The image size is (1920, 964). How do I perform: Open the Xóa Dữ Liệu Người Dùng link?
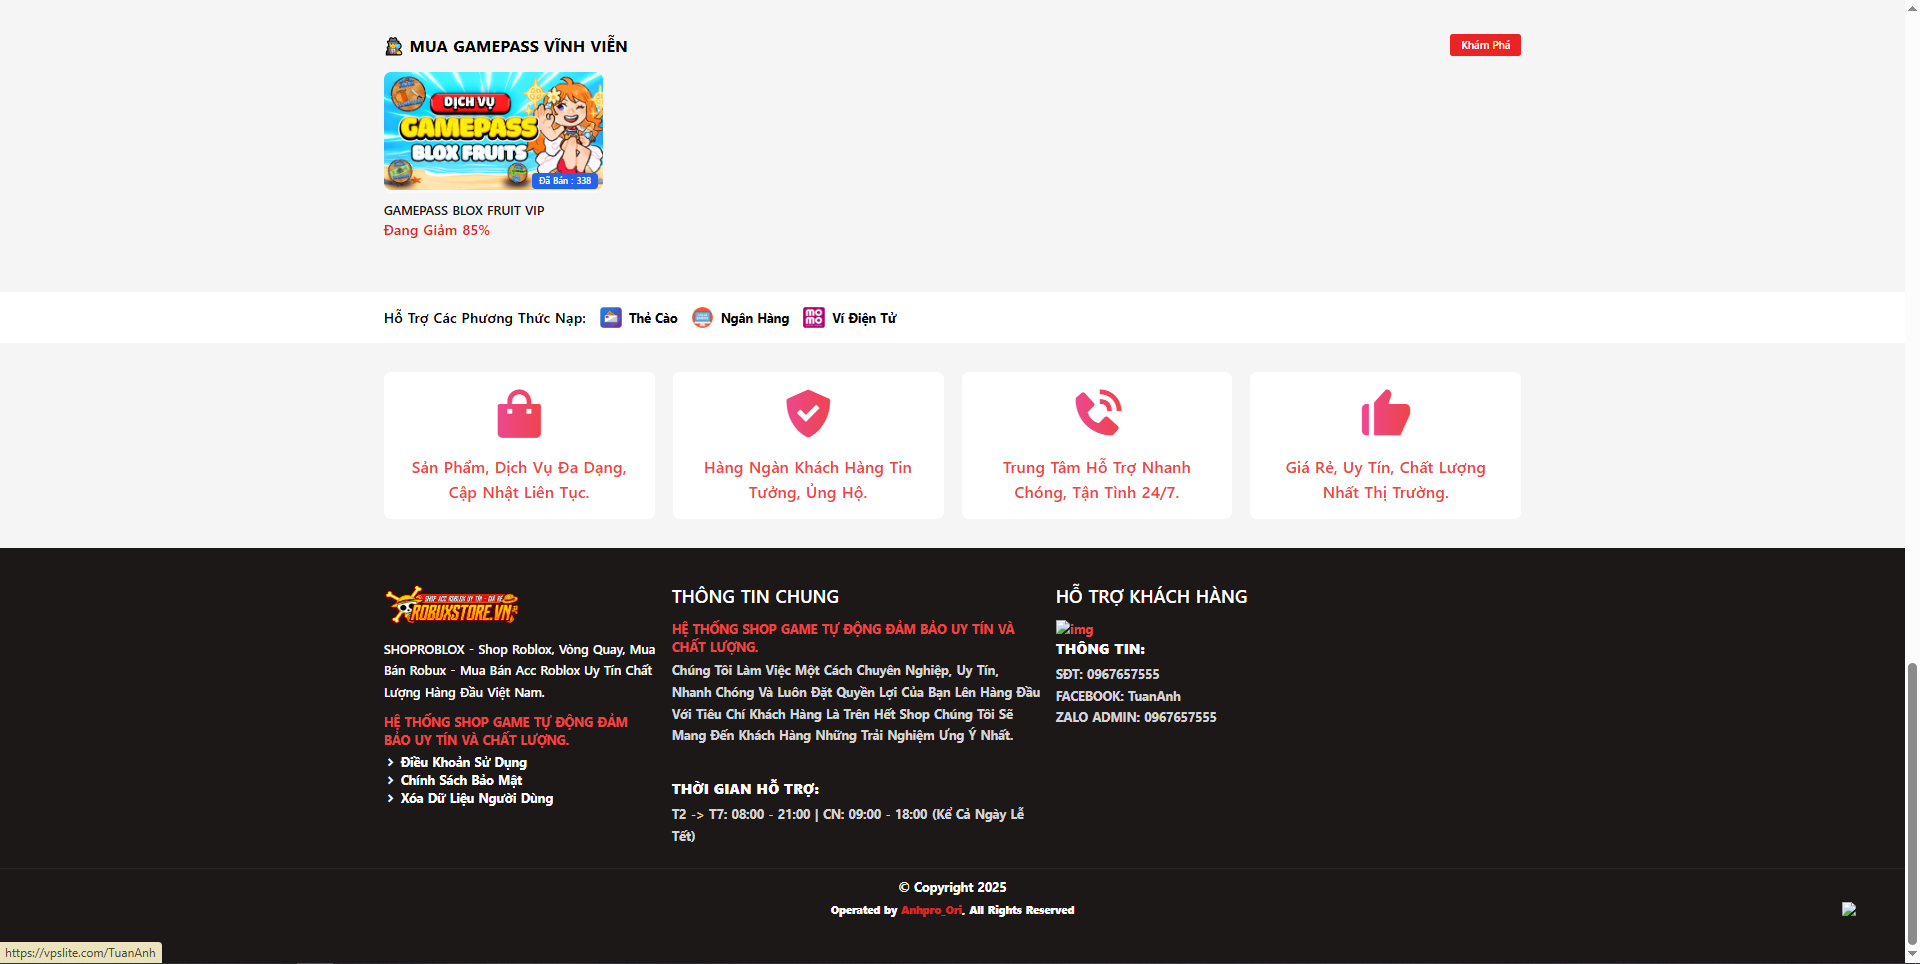476,798
